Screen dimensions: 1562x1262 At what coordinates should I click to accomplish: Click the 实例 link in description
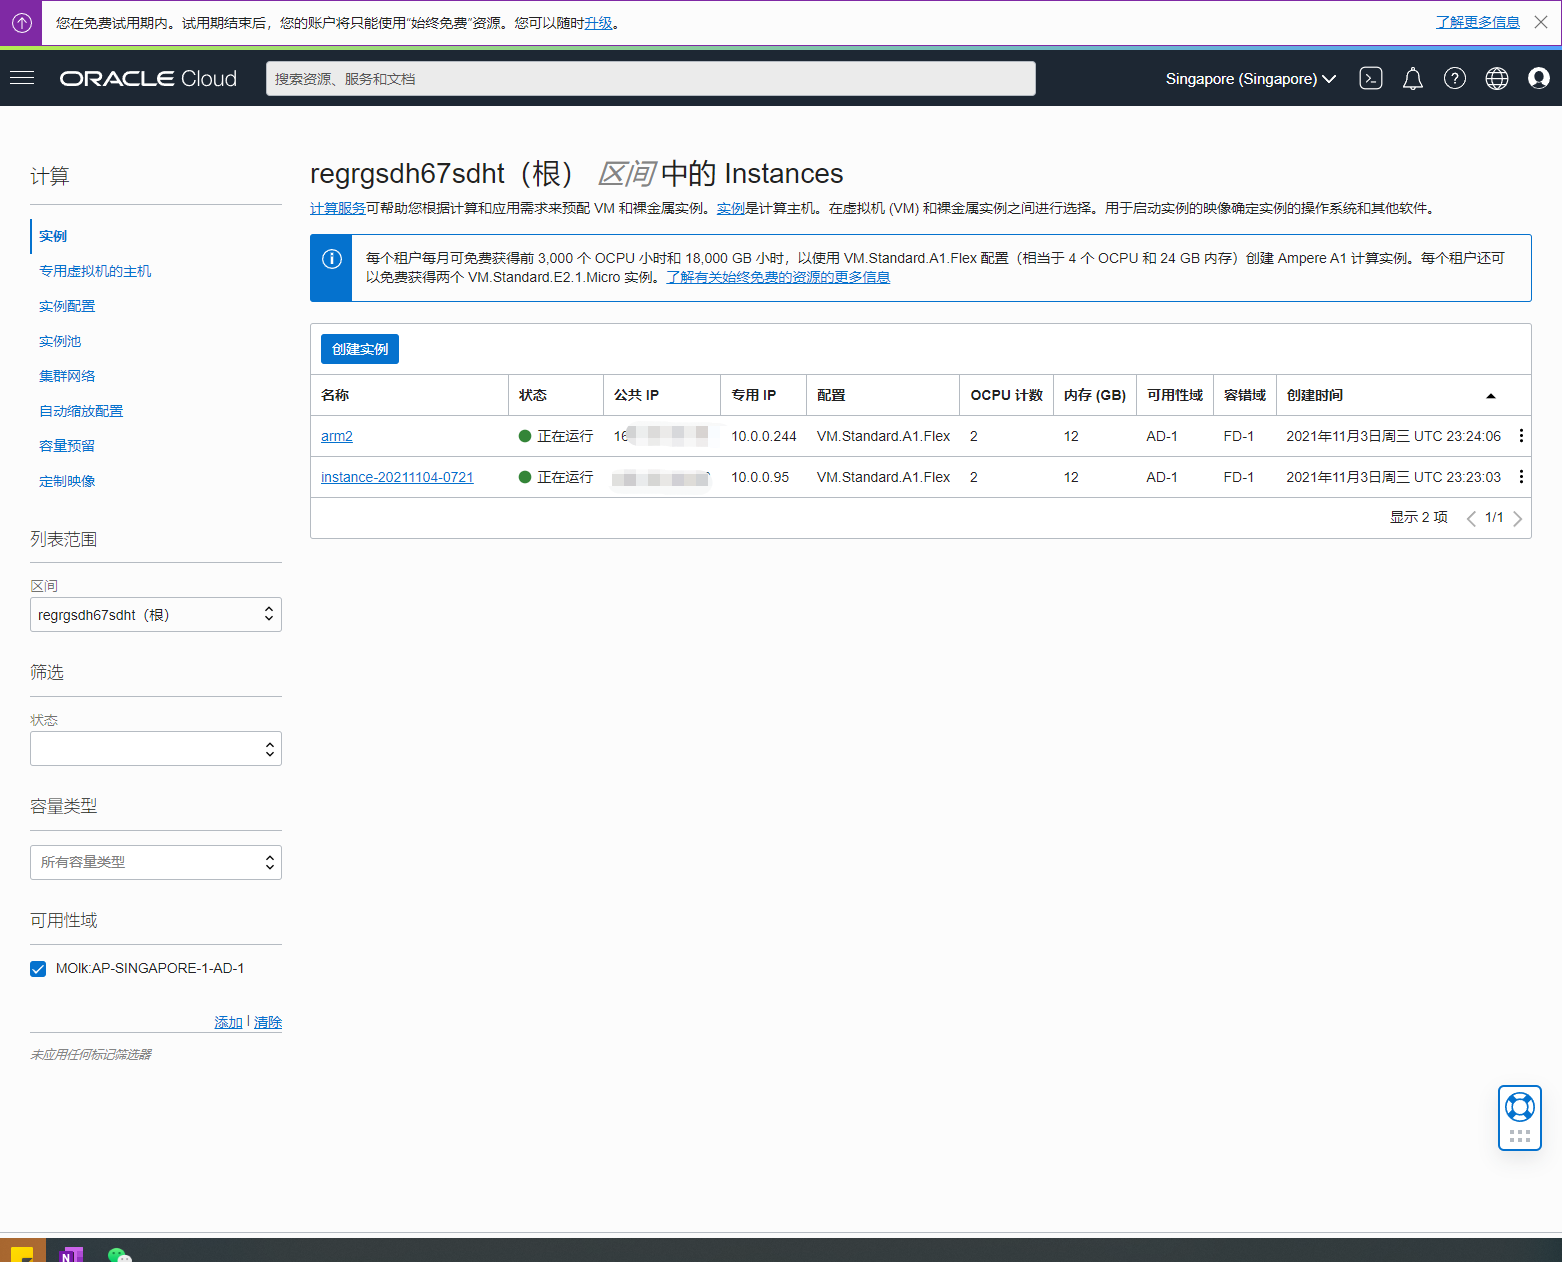coord(731,208)
